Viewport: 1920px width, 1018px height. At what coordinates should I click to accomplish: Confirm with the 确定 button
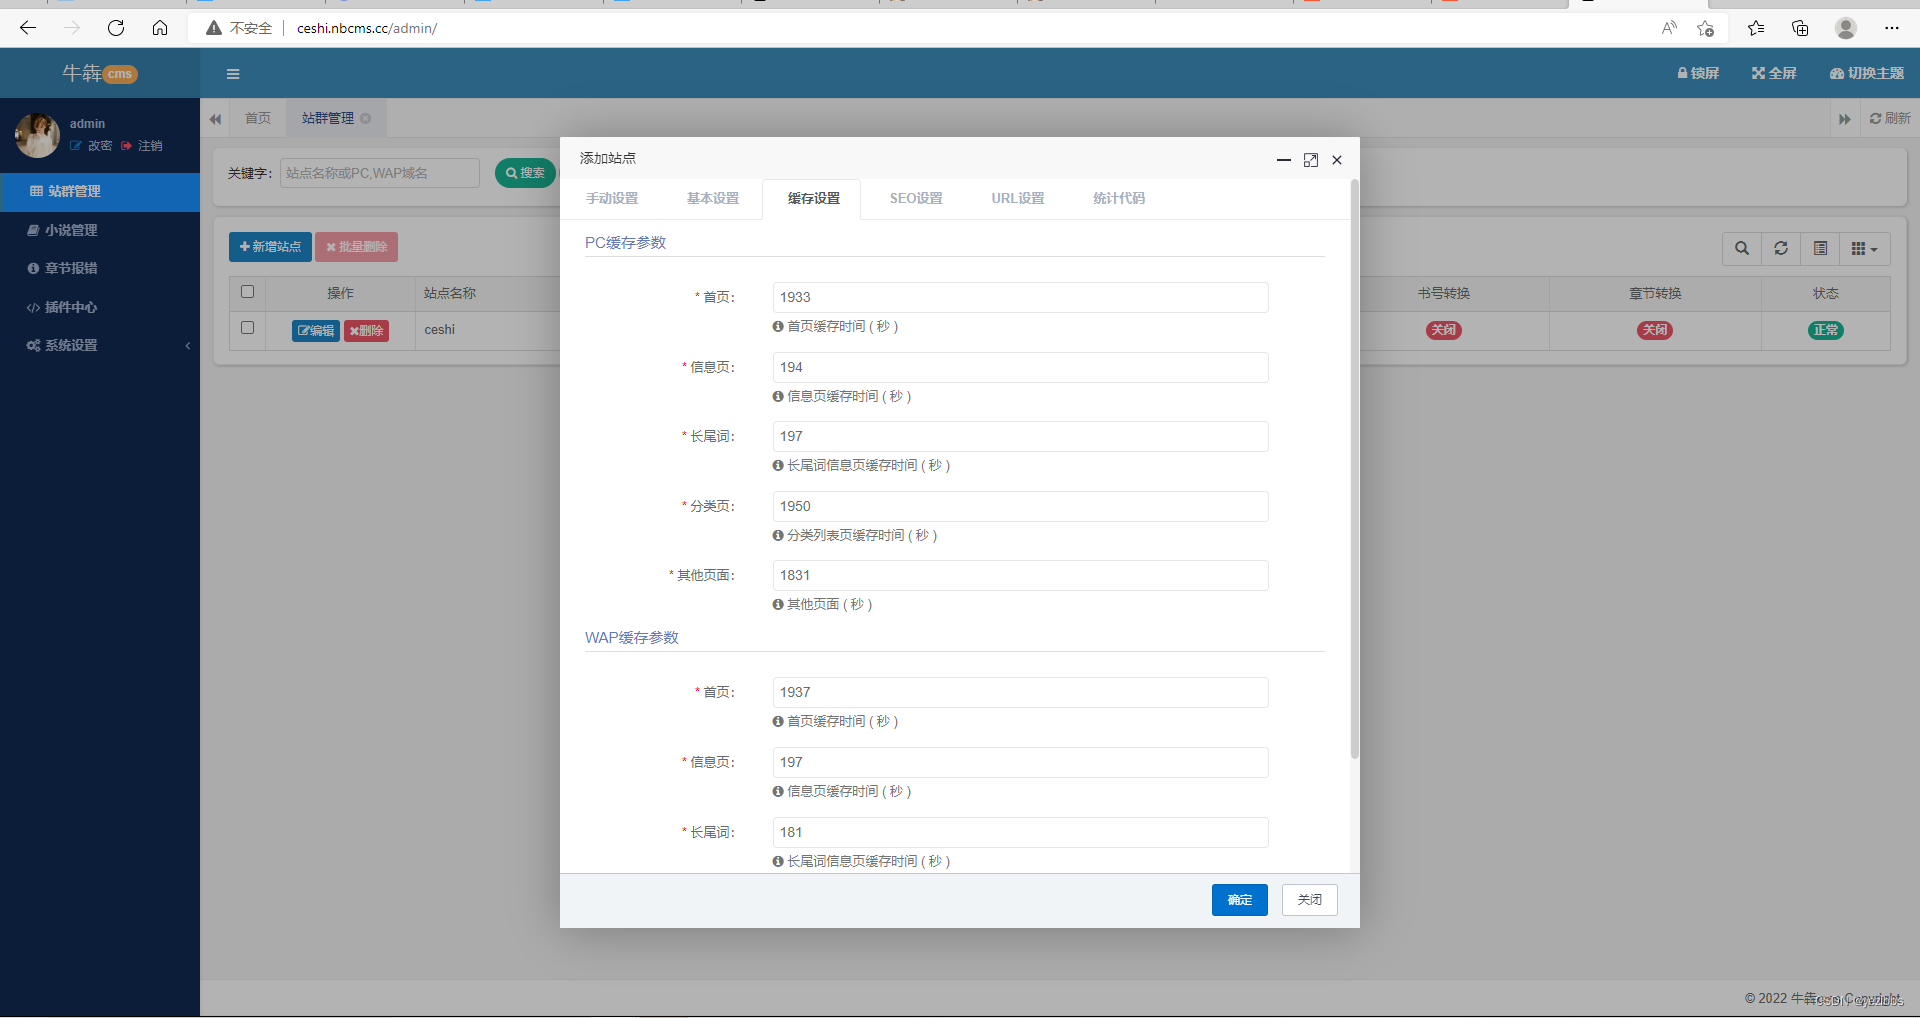(x=1239, y=900)
